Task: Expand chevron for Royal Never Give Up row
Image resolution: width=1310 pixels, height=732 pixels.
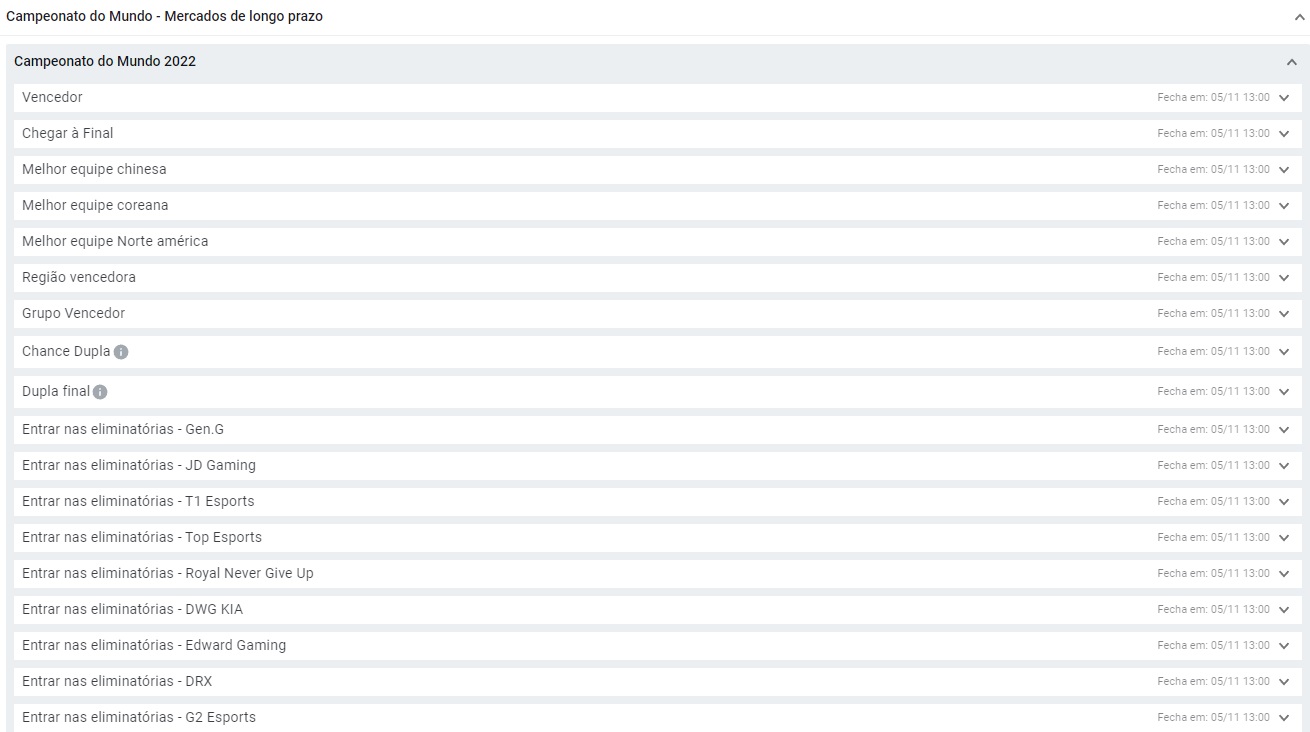Action: (x=1284, y=574)
